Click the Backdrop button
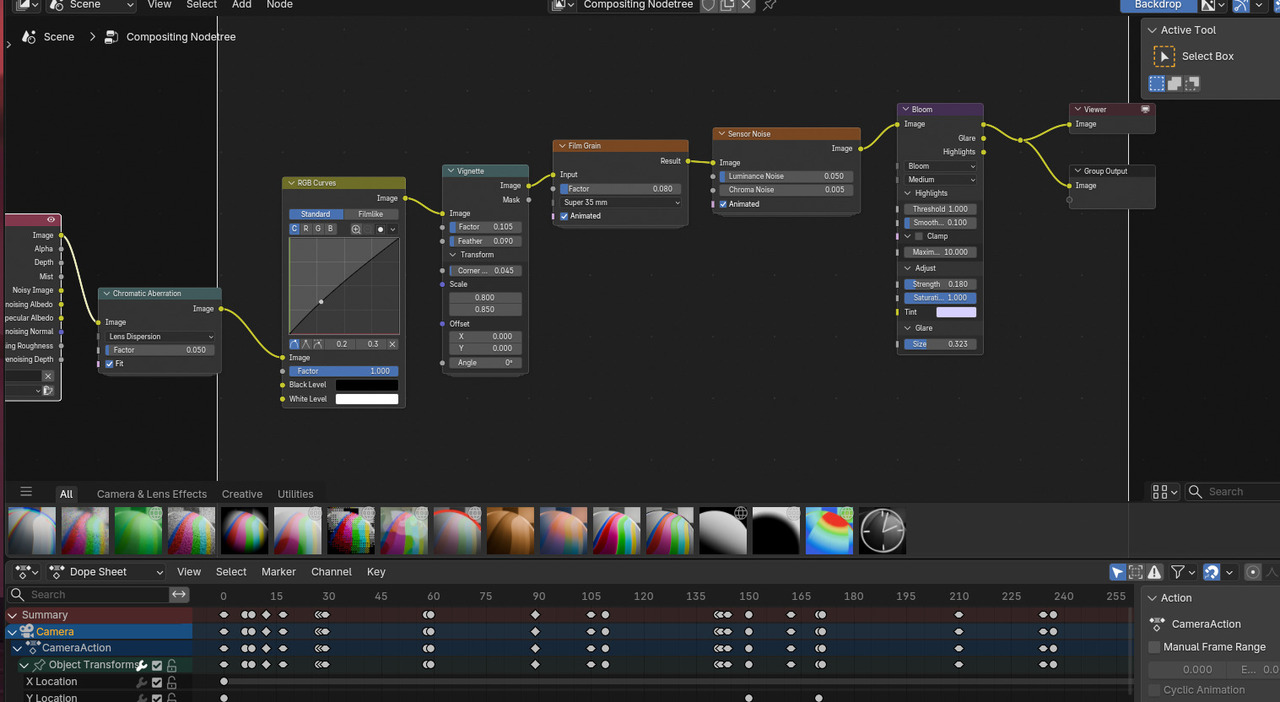Image resolution: width=1280 pixels, height=702 pixels. coord(1158,5)
